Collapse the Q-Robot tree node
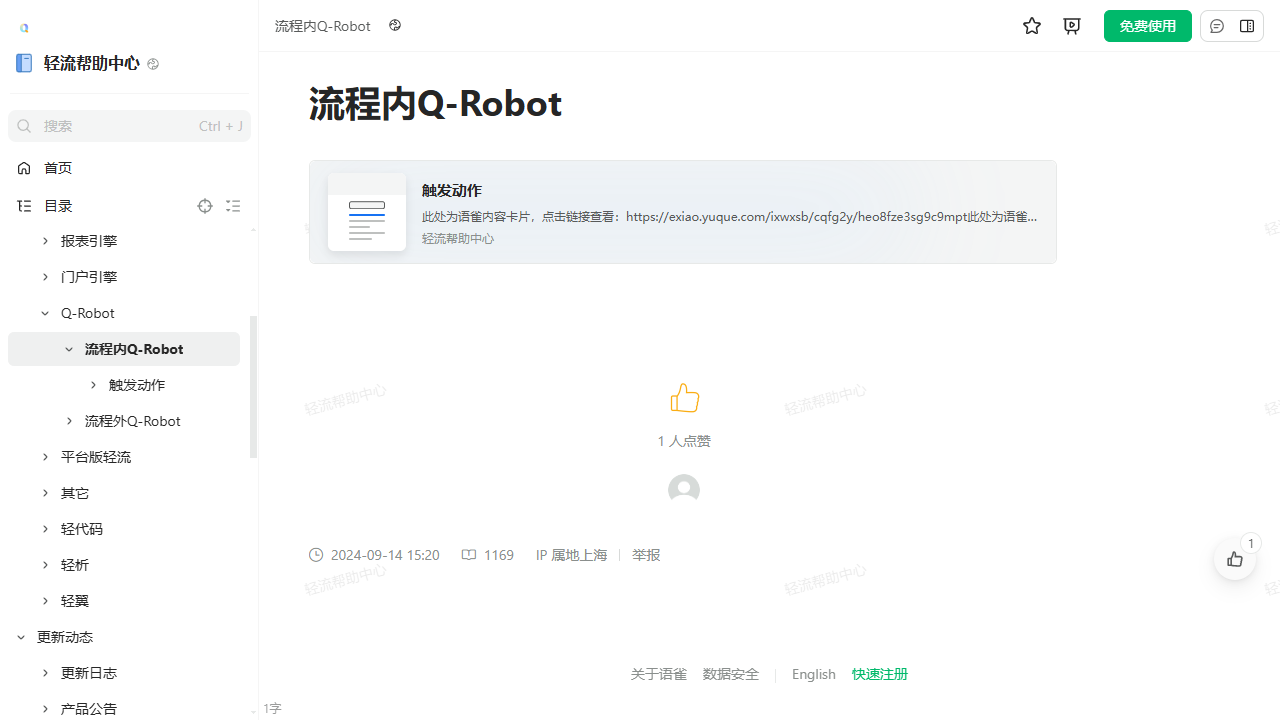The image size is (1280, 720). tap(45, 313)
